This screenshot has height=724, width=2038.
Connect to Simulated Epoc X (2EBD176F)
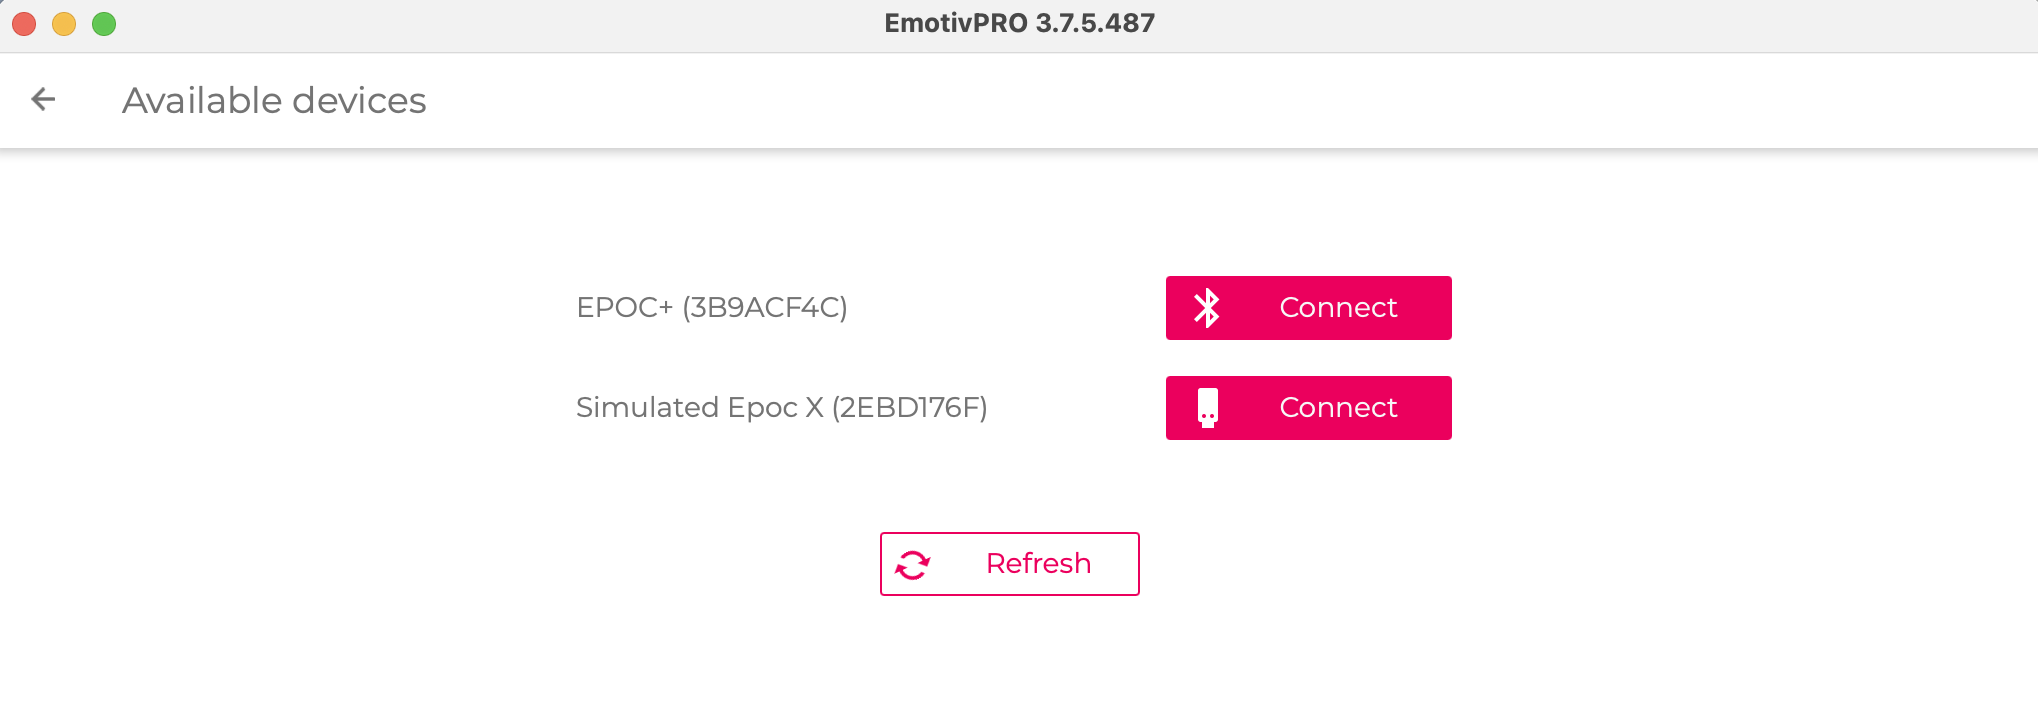[1308, 408]
